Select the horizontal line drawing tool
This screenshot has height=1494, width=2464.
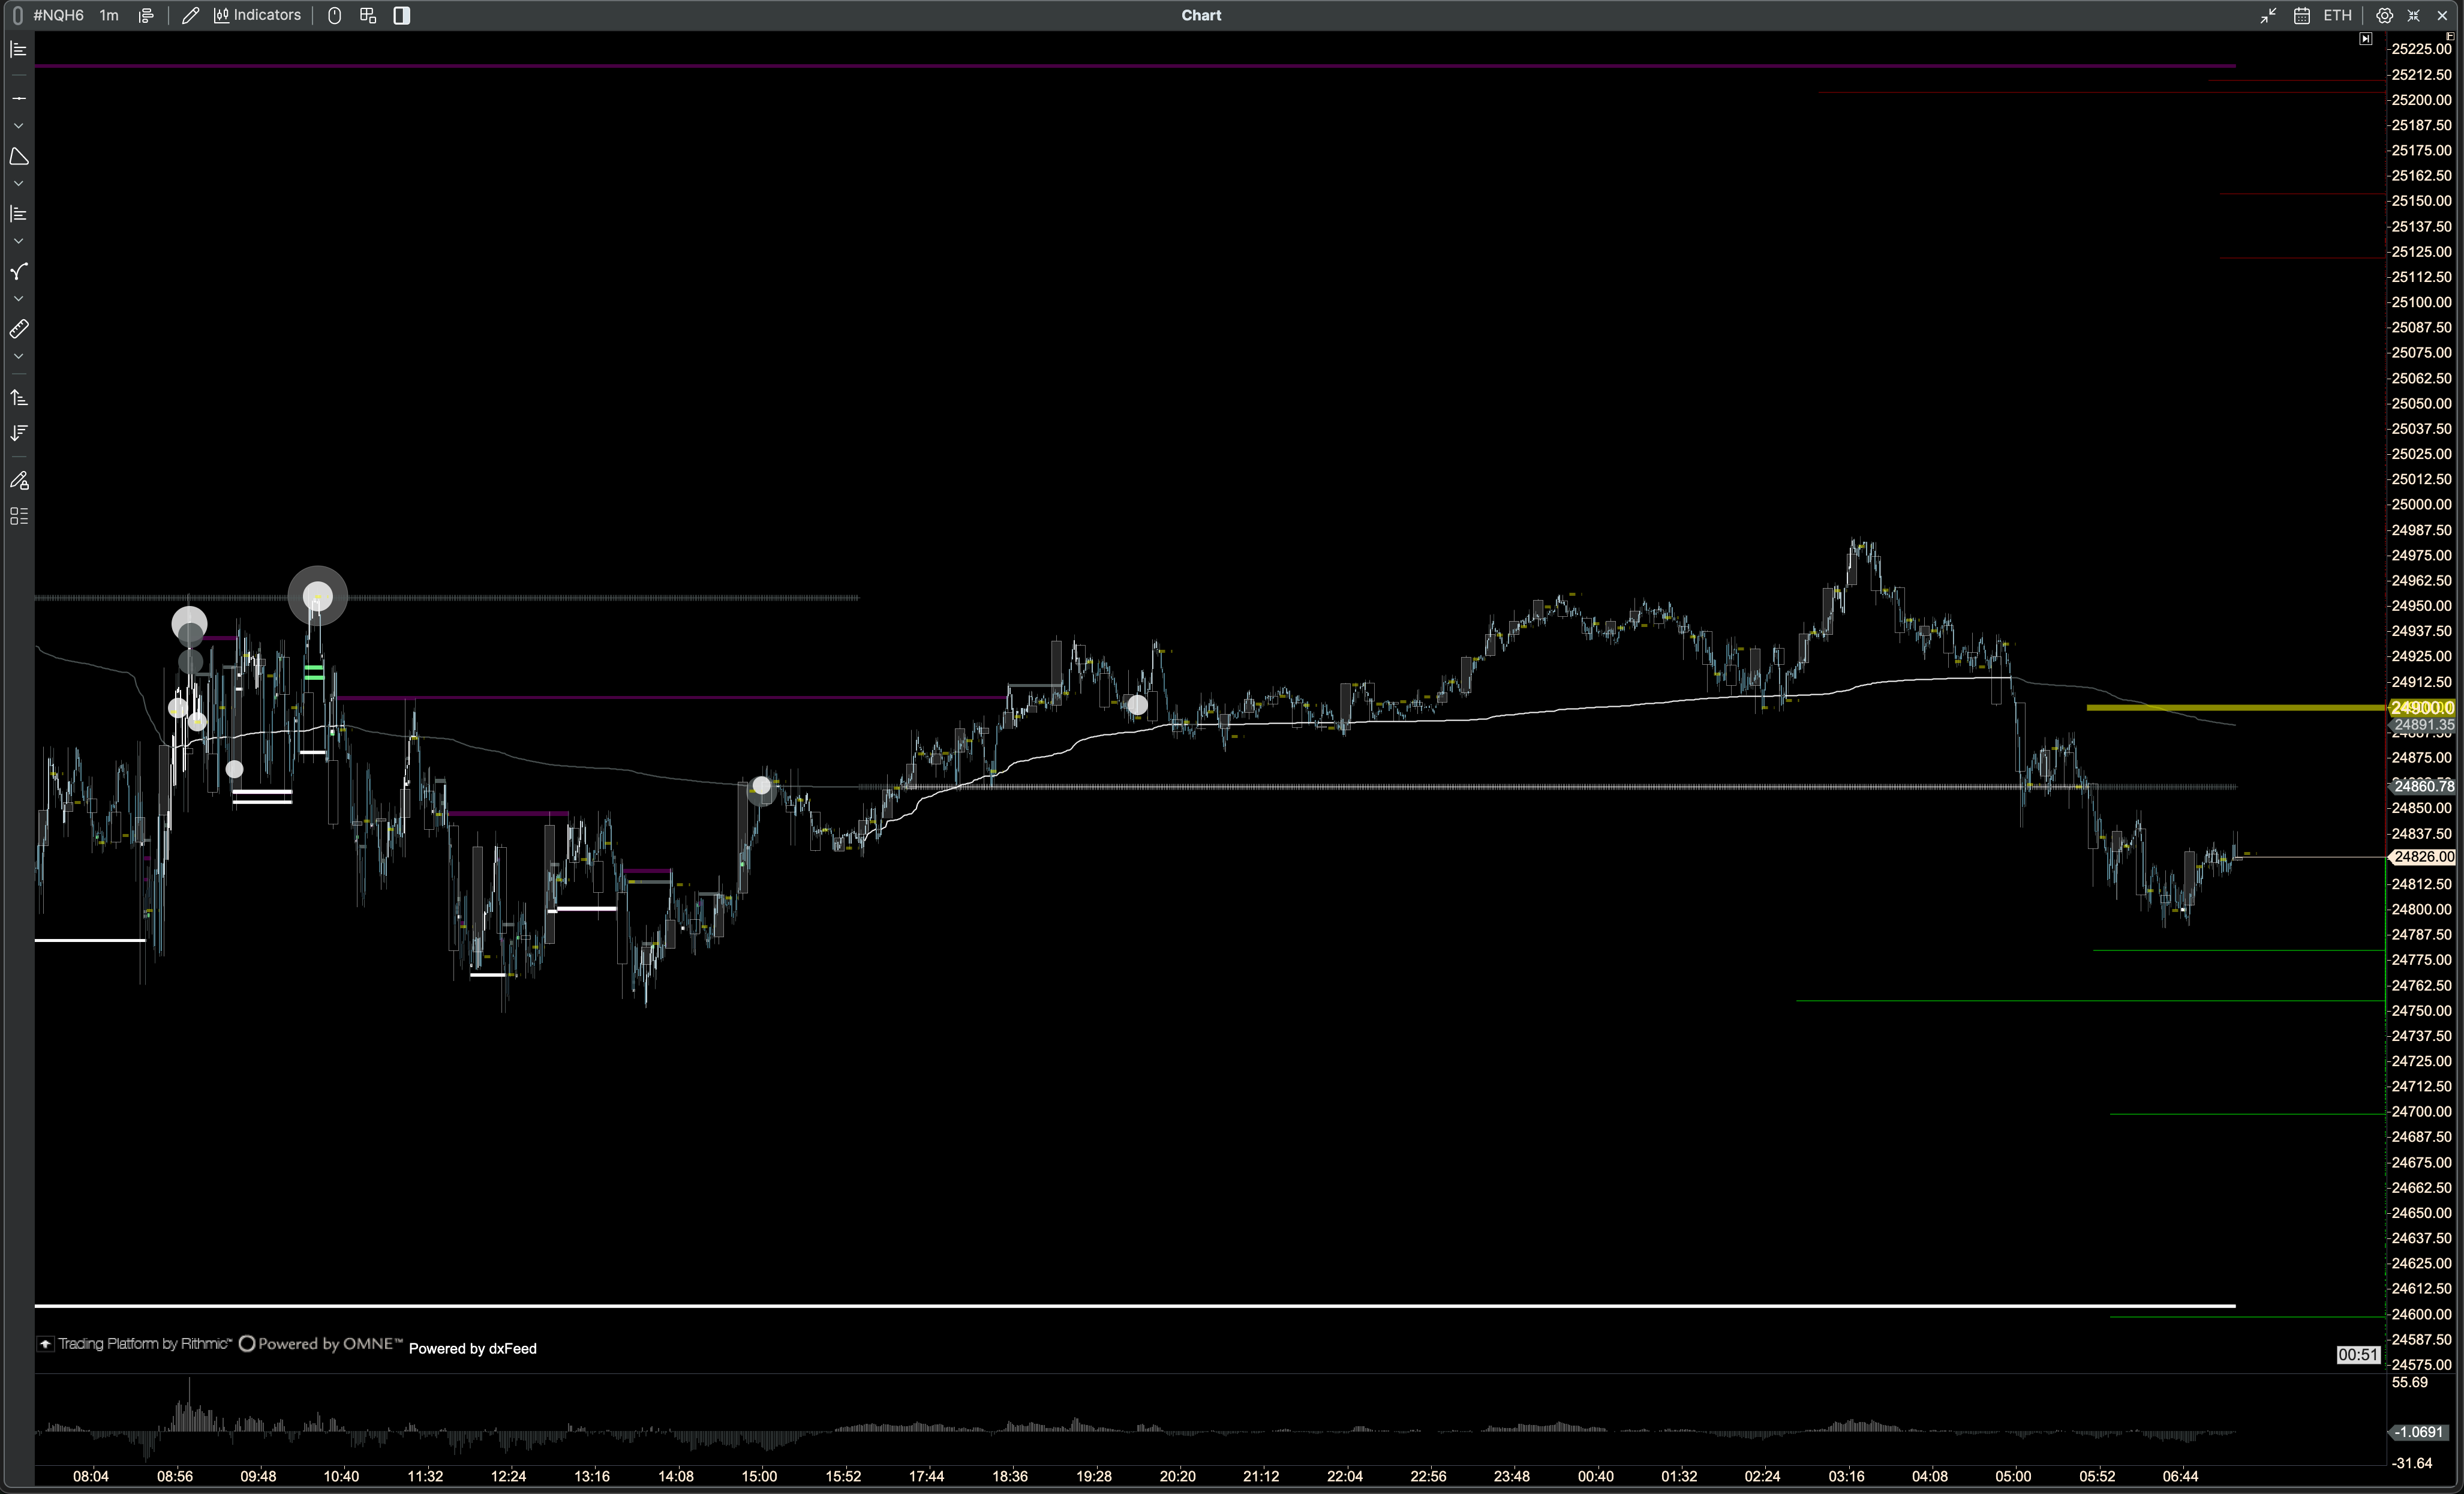coord(18,99)
